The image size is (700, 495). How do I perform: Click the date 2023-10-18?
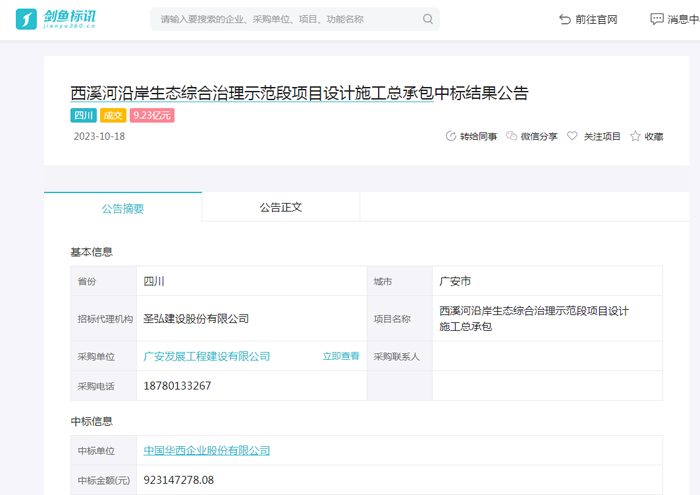(99, 136)
